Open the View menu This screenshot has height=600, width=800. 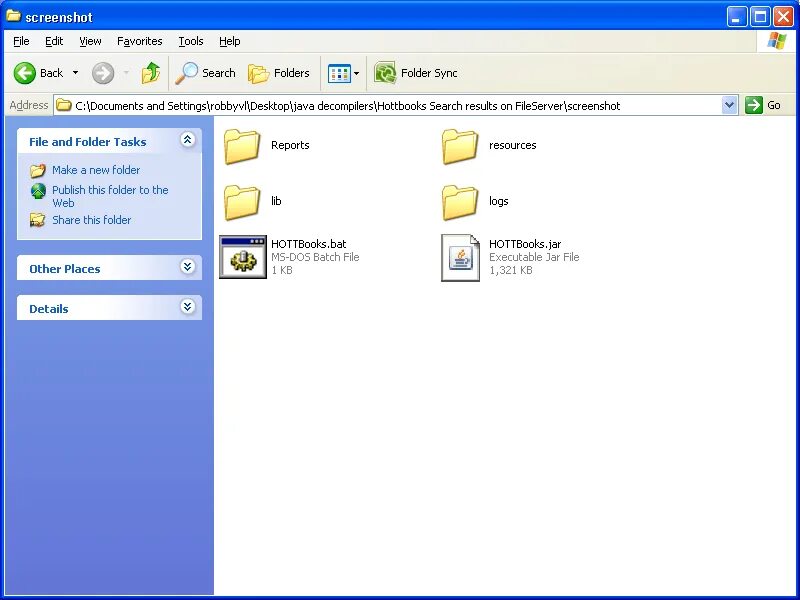pos(90,41)
